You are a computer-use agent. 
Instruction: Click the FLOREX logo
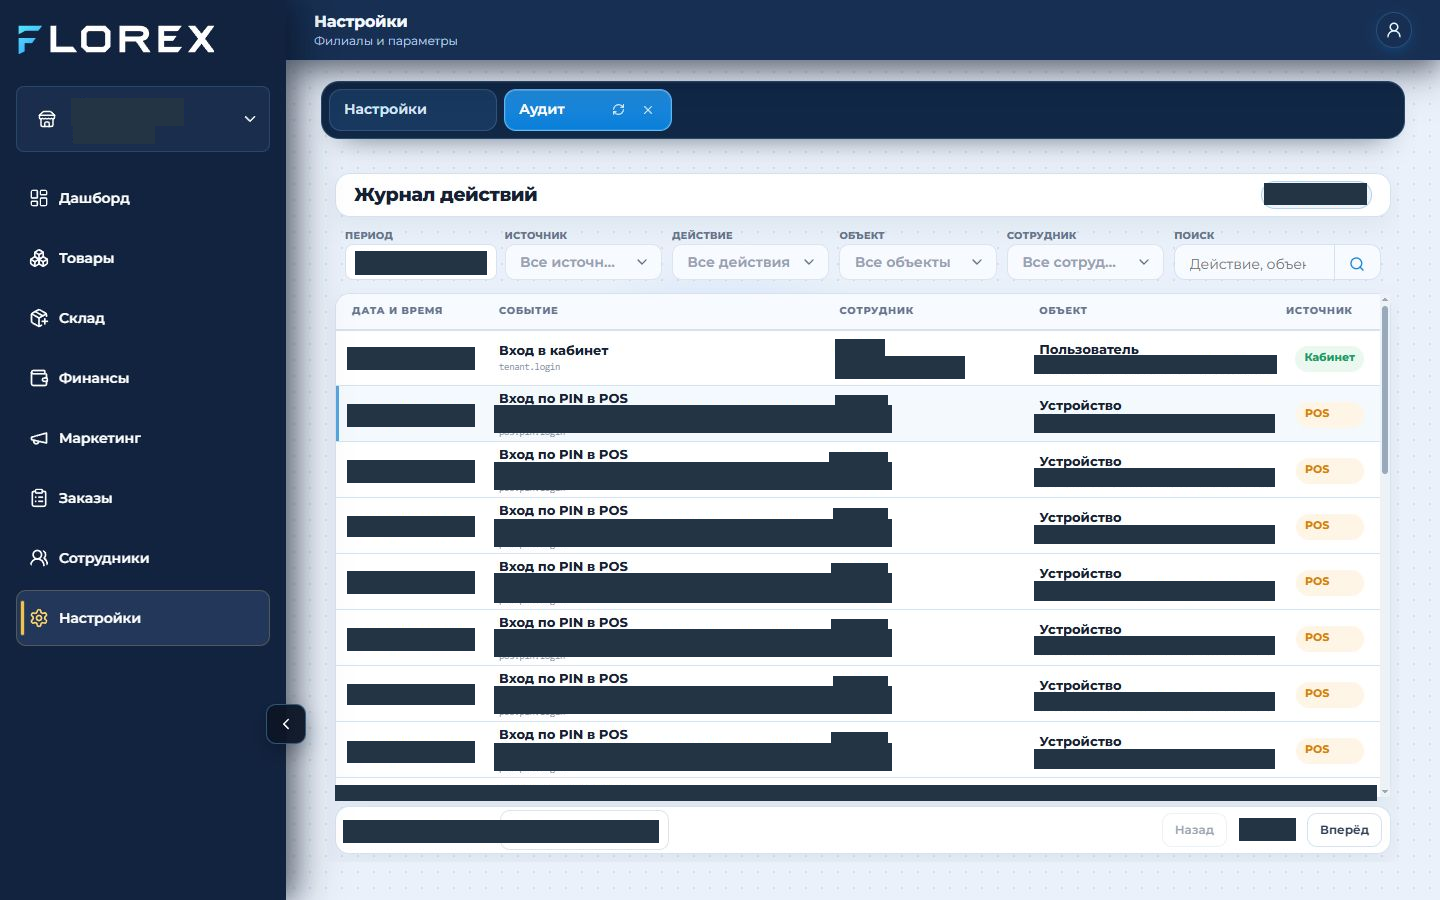[x=117, y=39]
